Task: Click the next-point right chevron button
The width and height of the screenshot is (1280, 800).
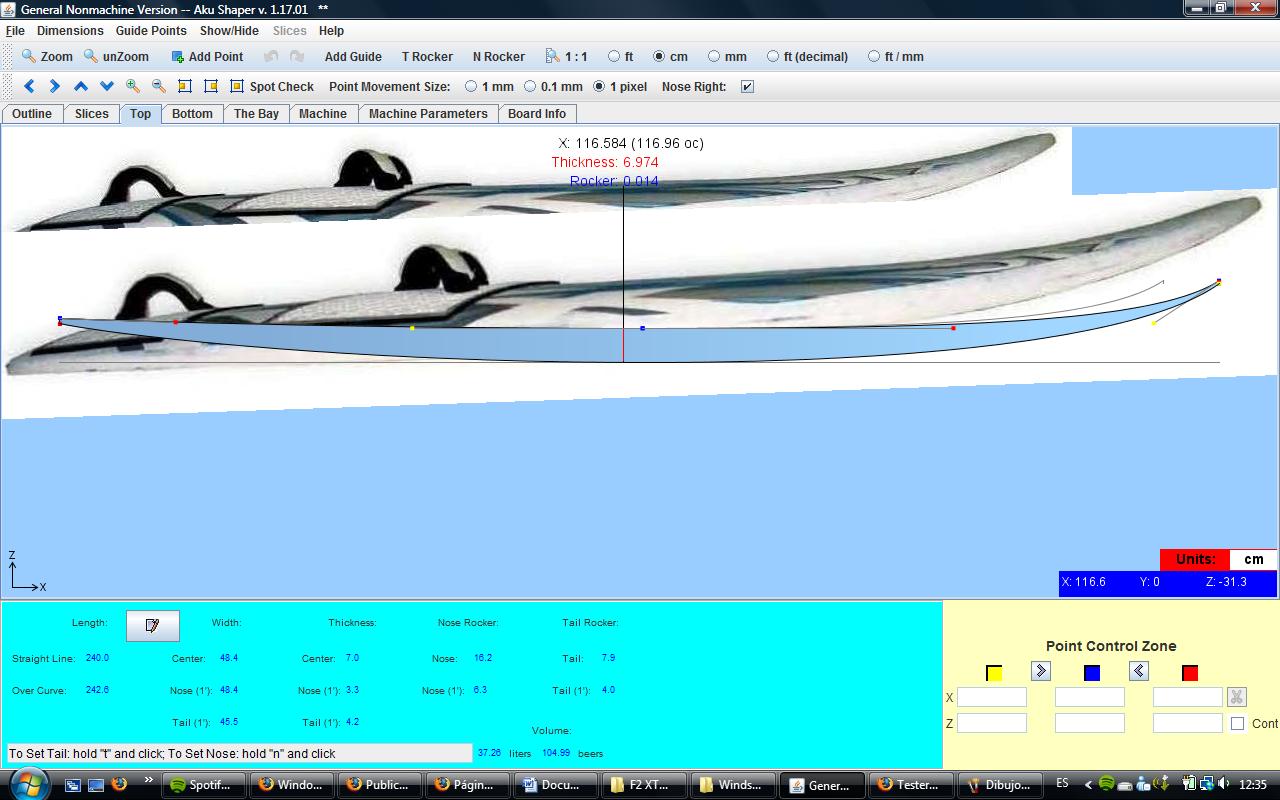Action: [1040, 671]
